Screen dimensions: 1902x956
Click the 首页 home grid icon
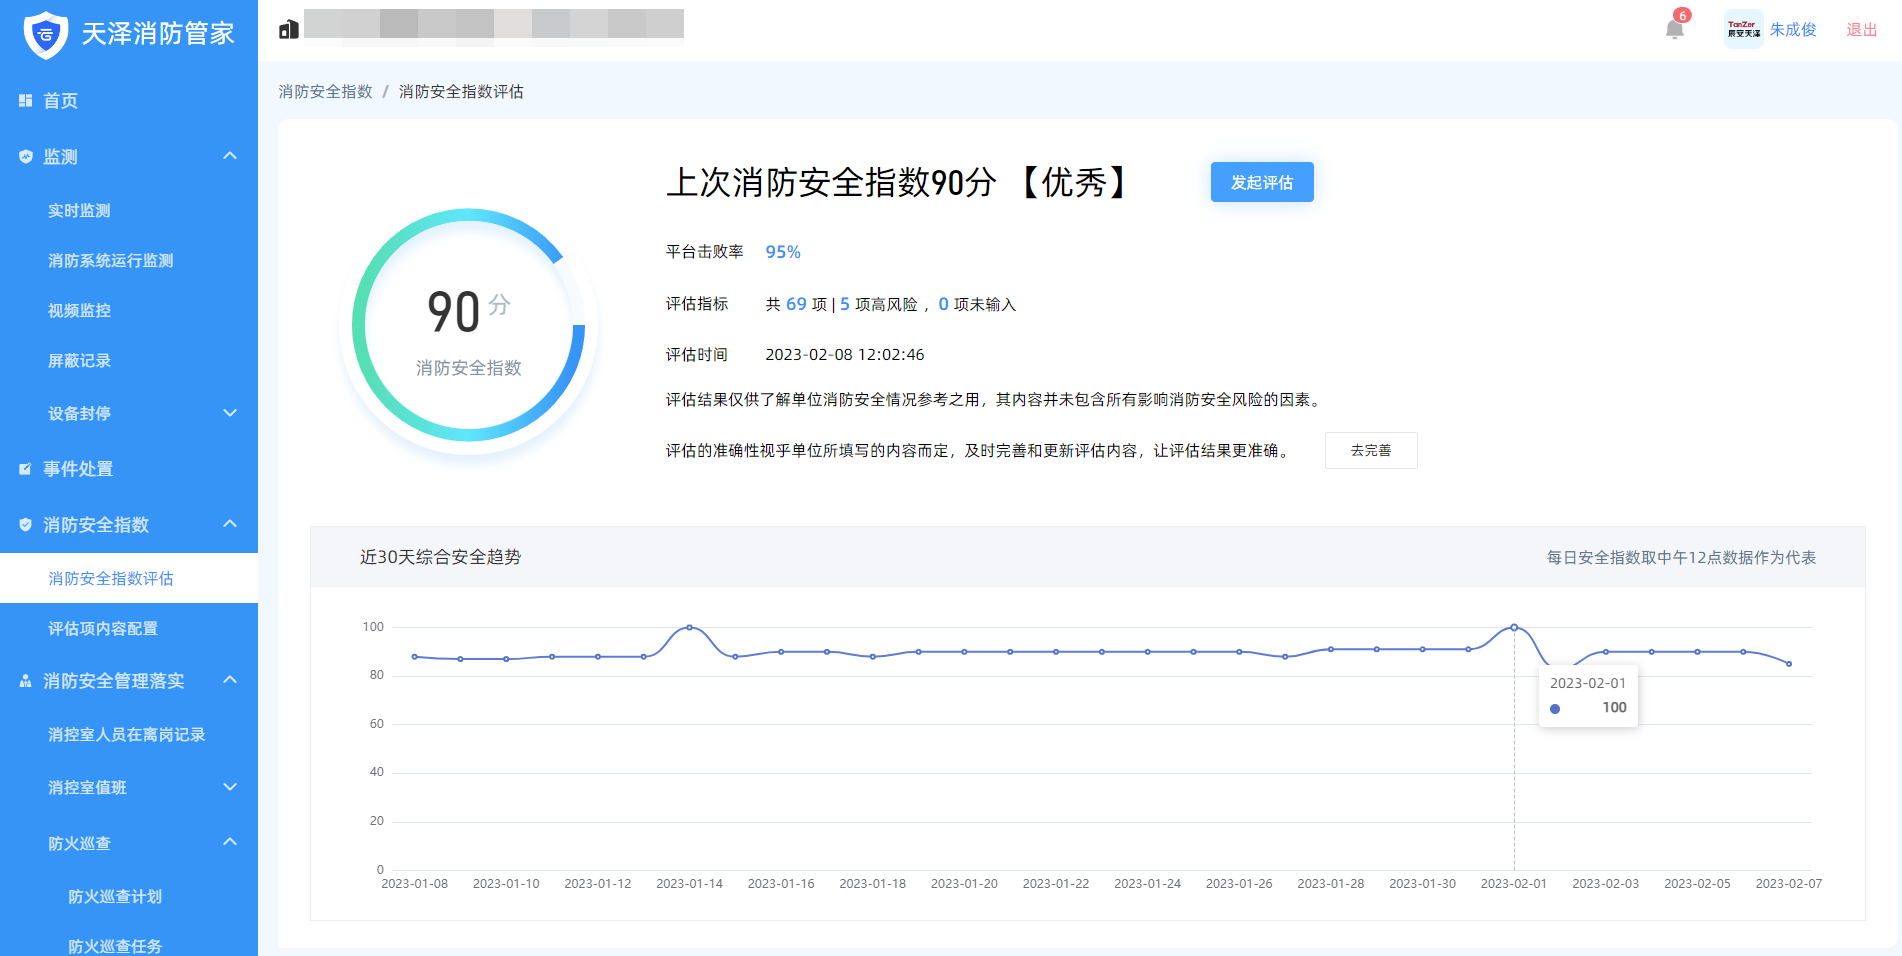point(26,101)
